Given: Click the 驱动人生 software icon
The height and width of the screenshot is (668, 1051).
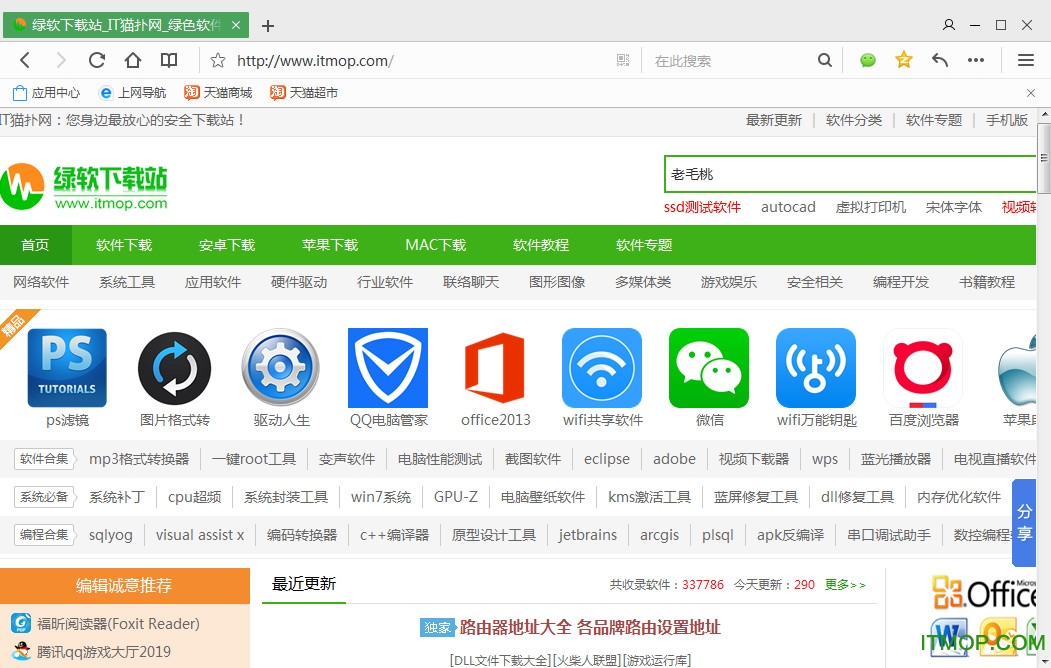Looking at the screenshot, I should click(280, 367).
